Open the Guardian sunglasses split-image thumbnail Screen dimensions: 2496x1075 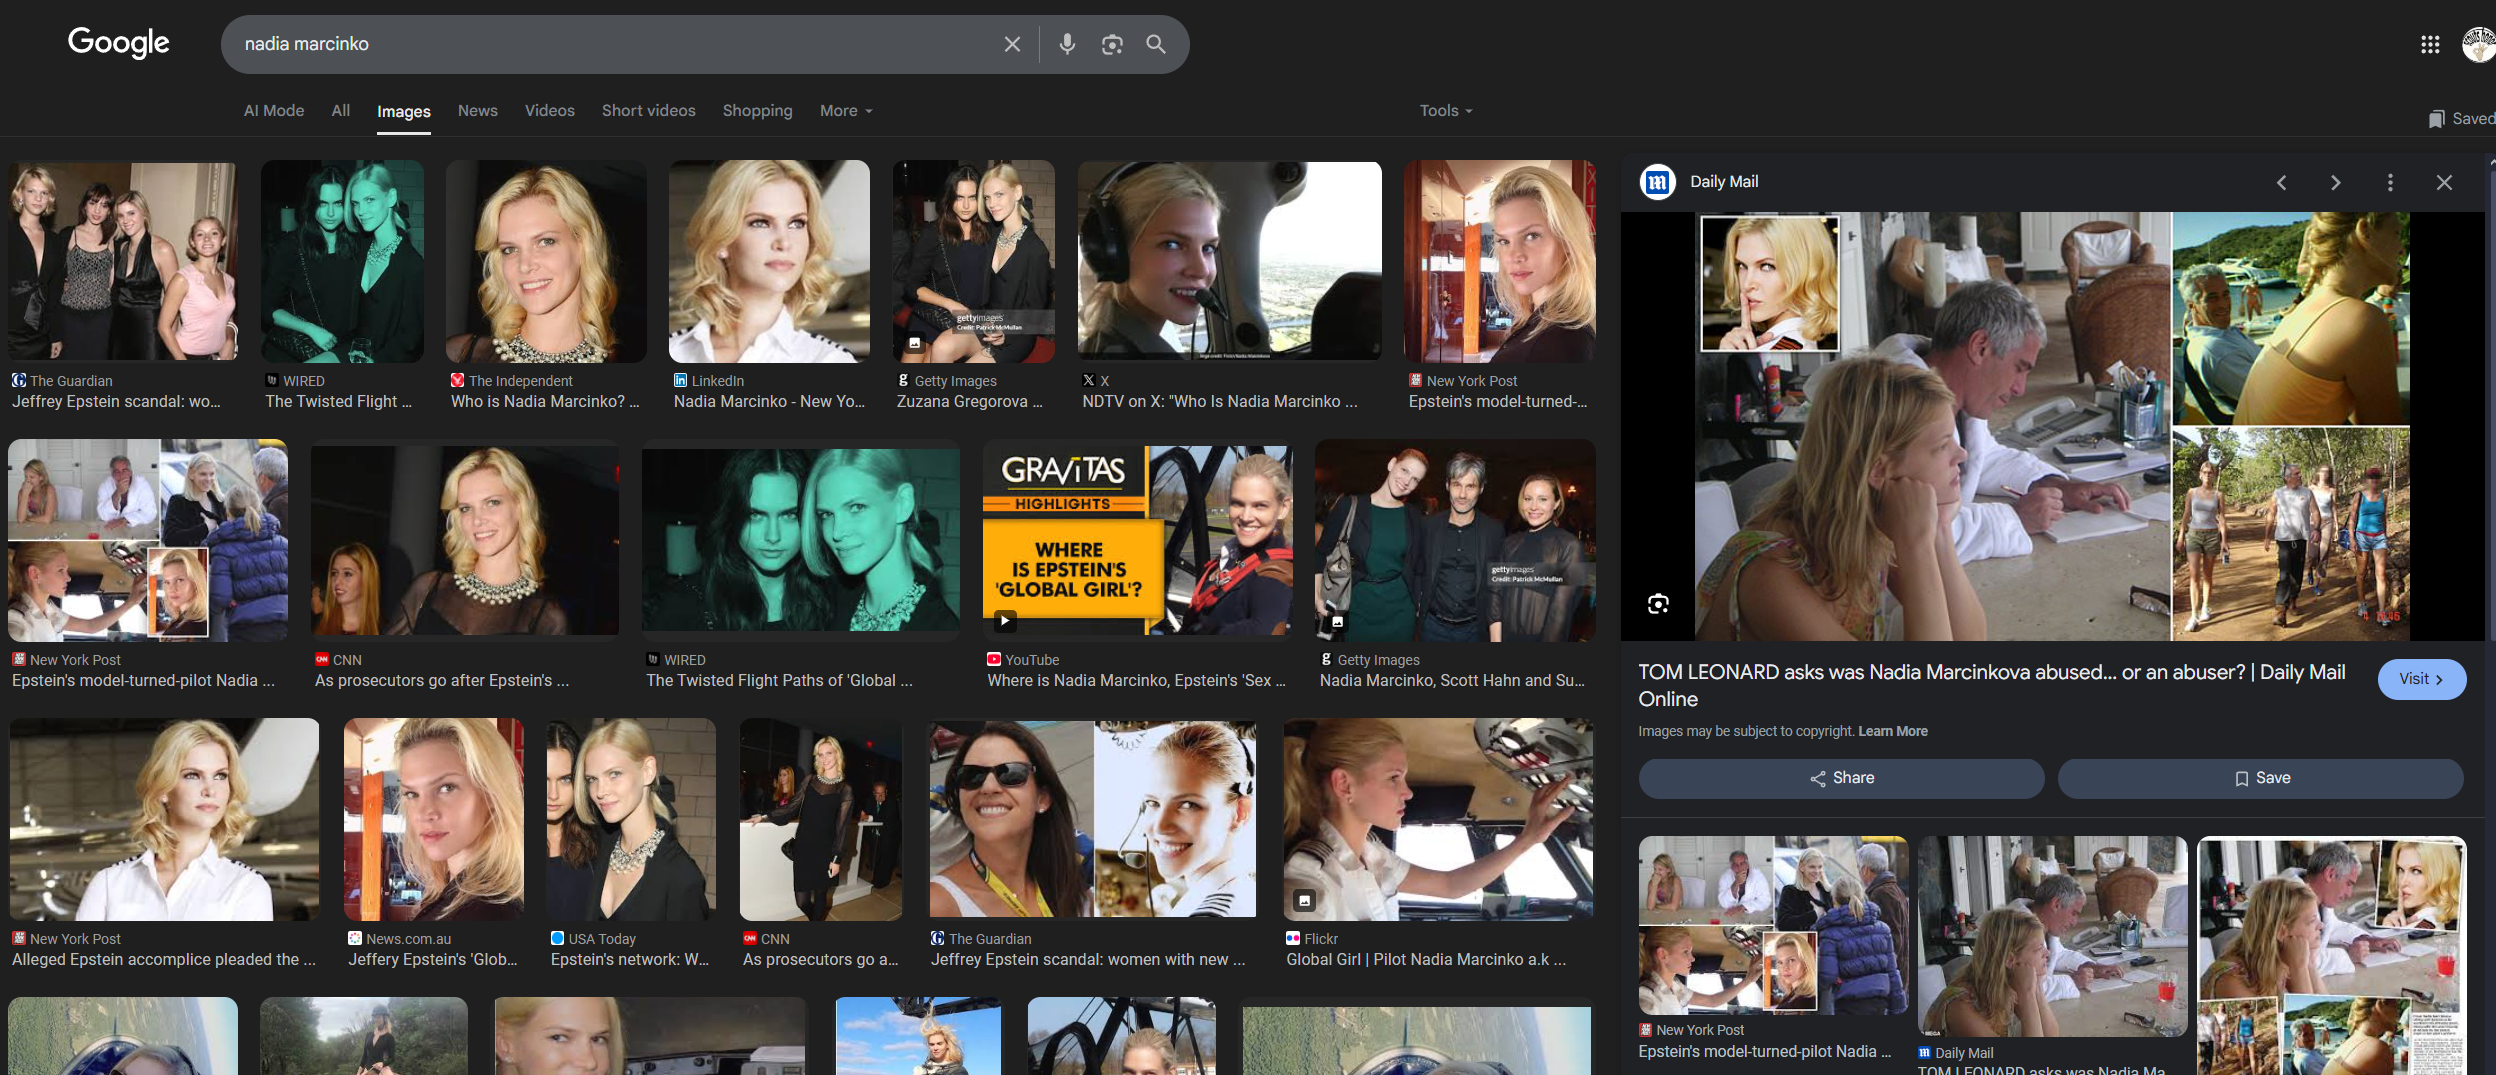point(1092,818)
